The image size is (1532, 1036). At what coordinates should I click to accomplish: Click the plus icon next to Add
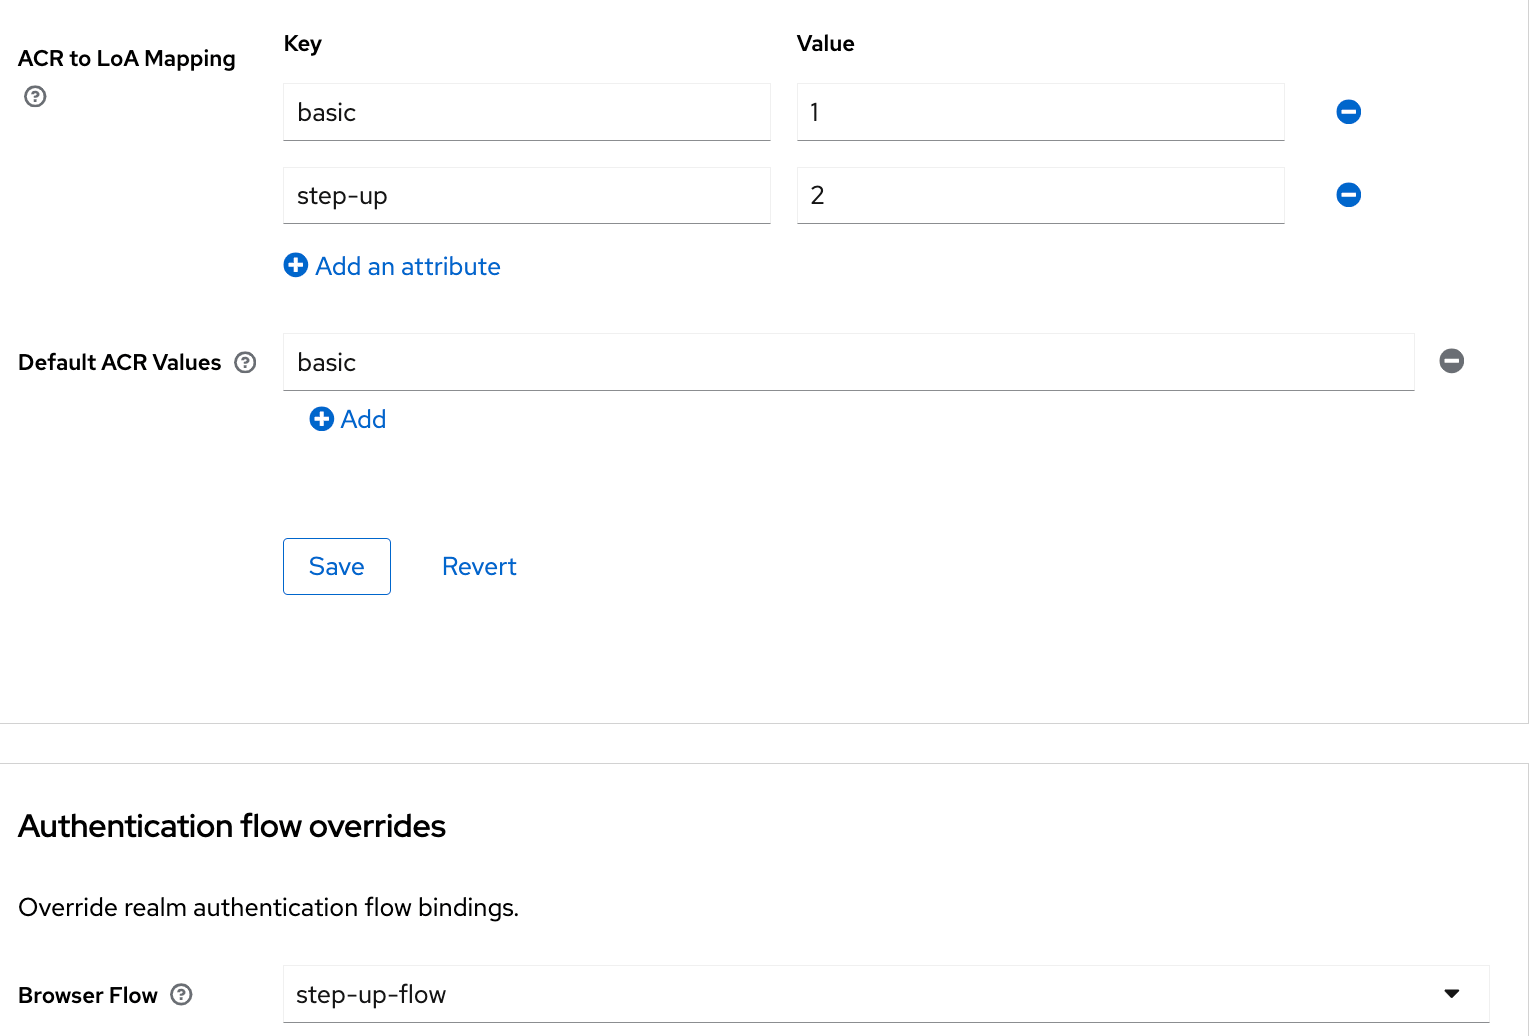[x=321, y=419]
